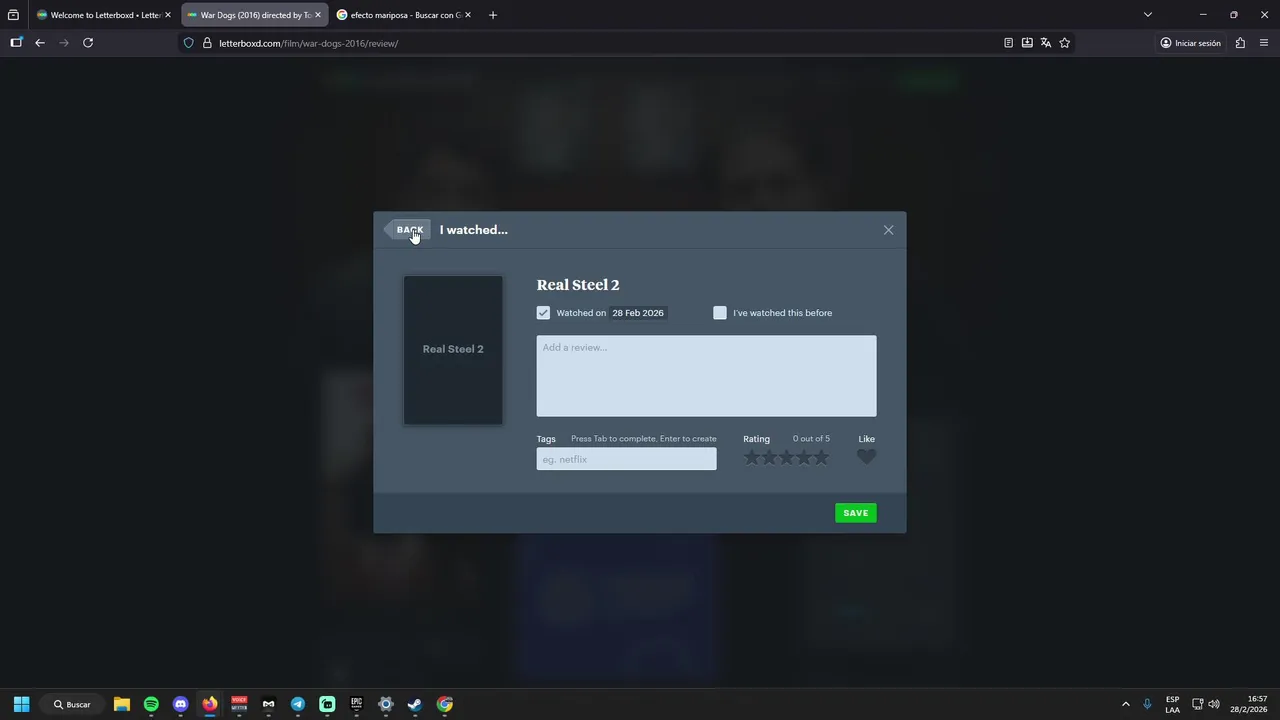Screen dimensions: 1280x720
Task: Click the green SAVE button
Action: coord(856,513)
